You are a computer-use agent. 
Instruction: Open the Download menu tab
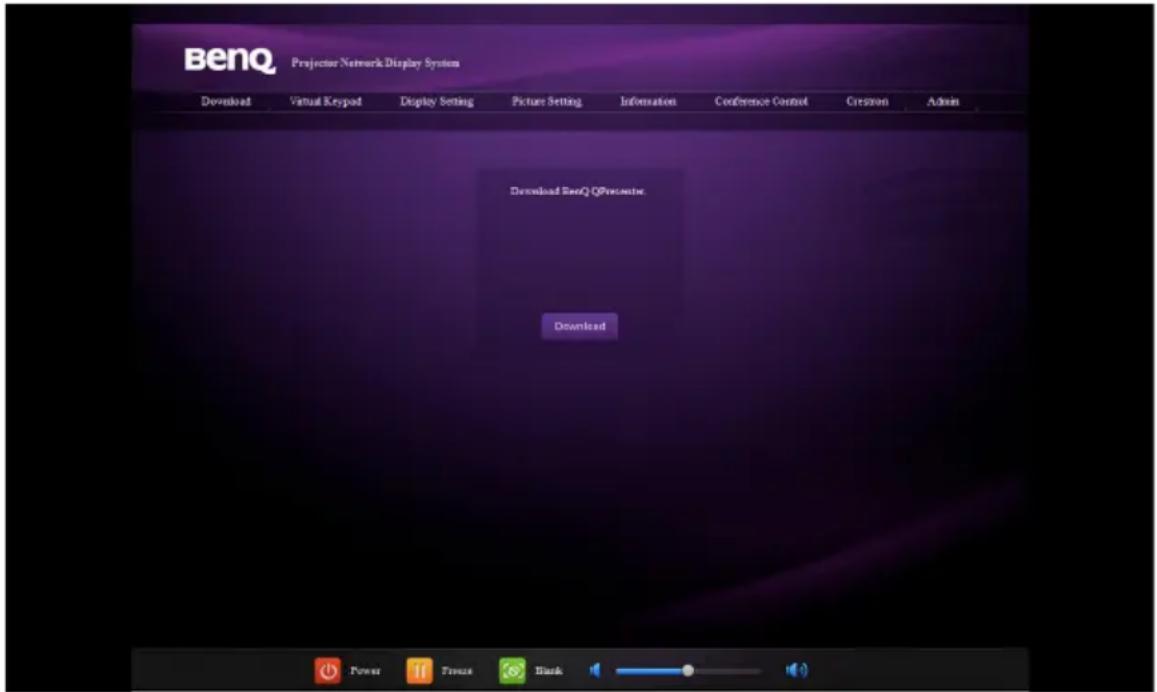(x=226, y=101)
